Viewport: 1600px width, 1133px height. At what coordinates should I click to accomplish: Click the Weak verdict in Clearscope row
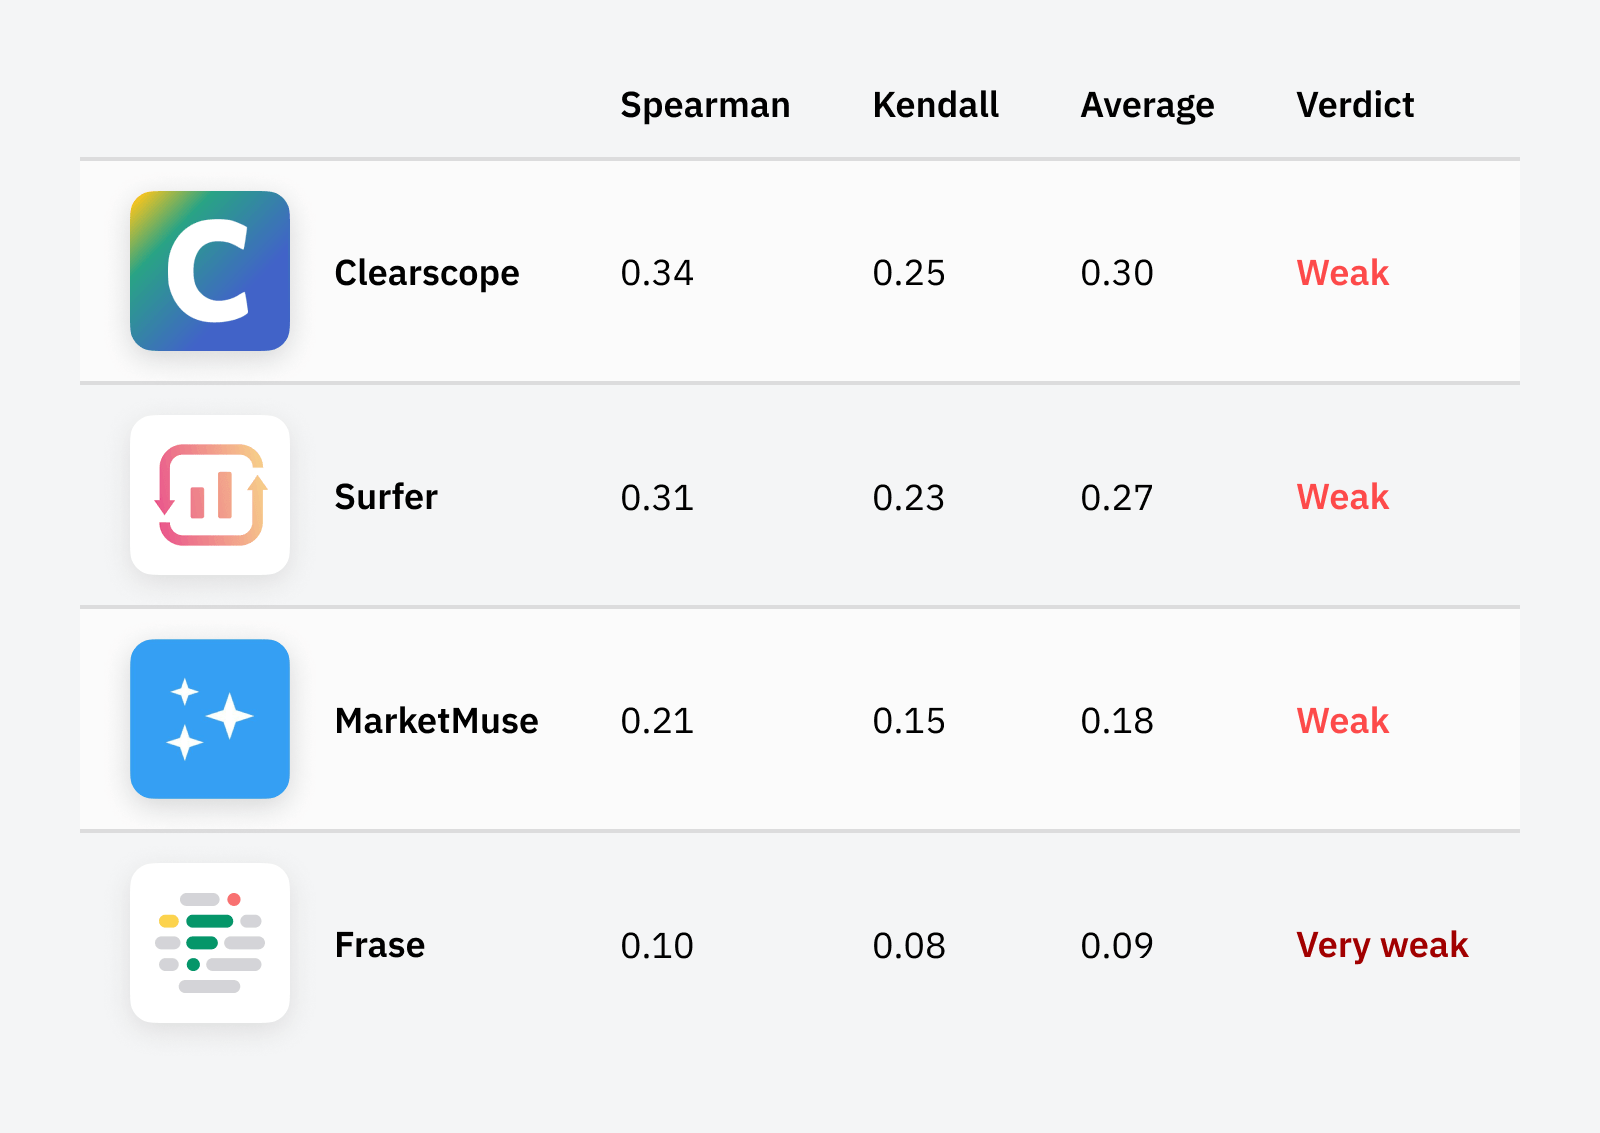tap(1342, 273)
